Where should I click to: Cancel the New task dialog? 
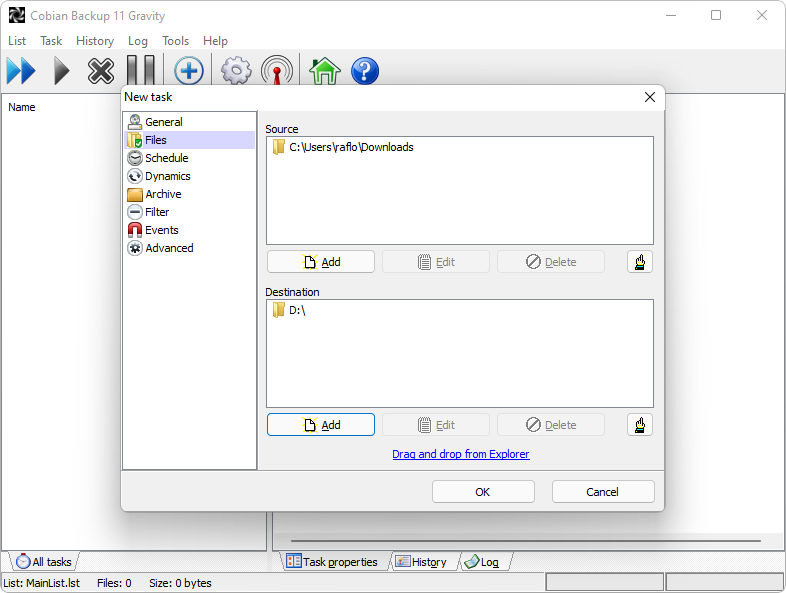point(603,492)
